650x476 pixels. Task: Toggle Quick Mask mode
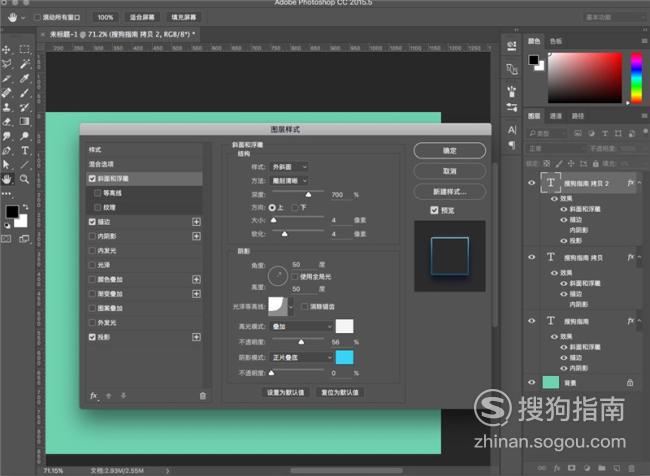pyautogui.click(x=6, y=239)
